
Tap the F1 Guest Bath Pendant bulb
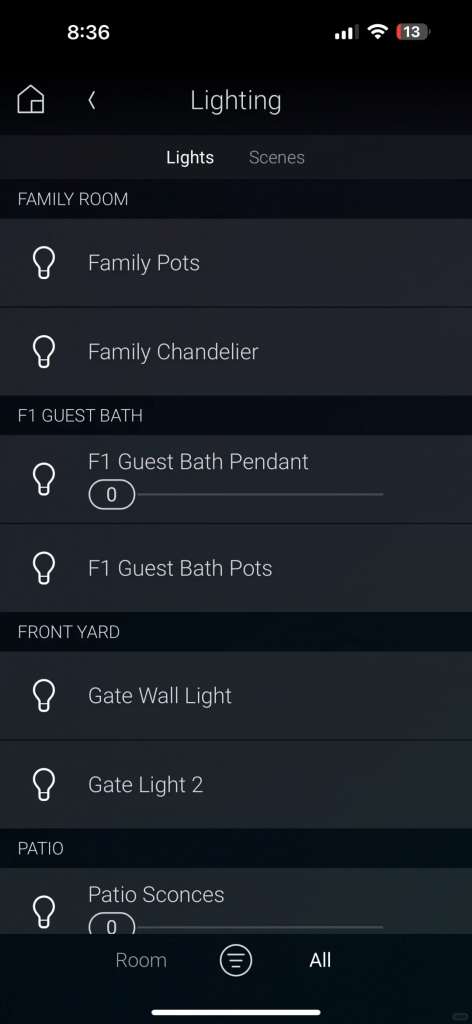[44, 479]
